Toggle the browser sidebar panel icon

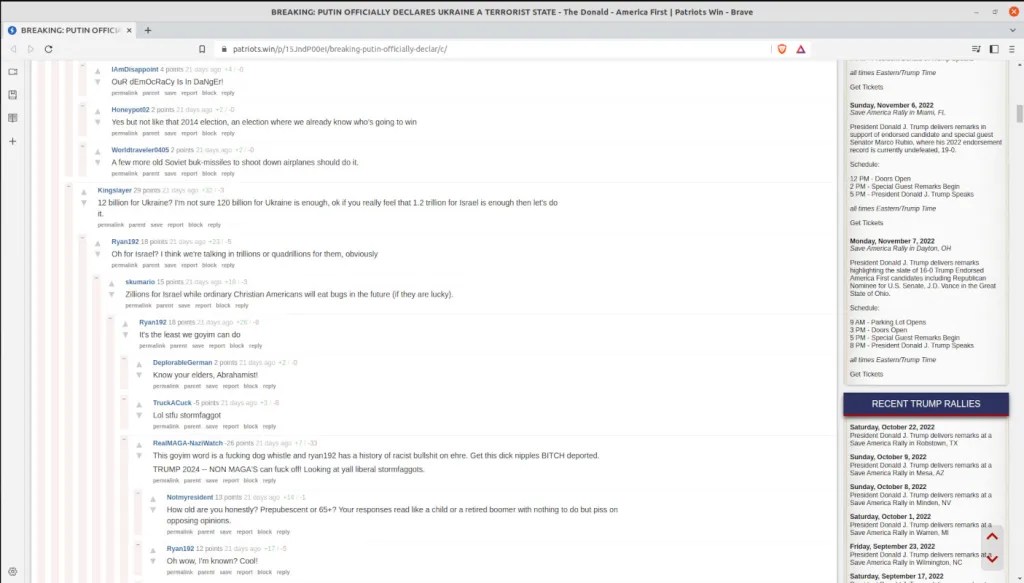pos(994,49)
